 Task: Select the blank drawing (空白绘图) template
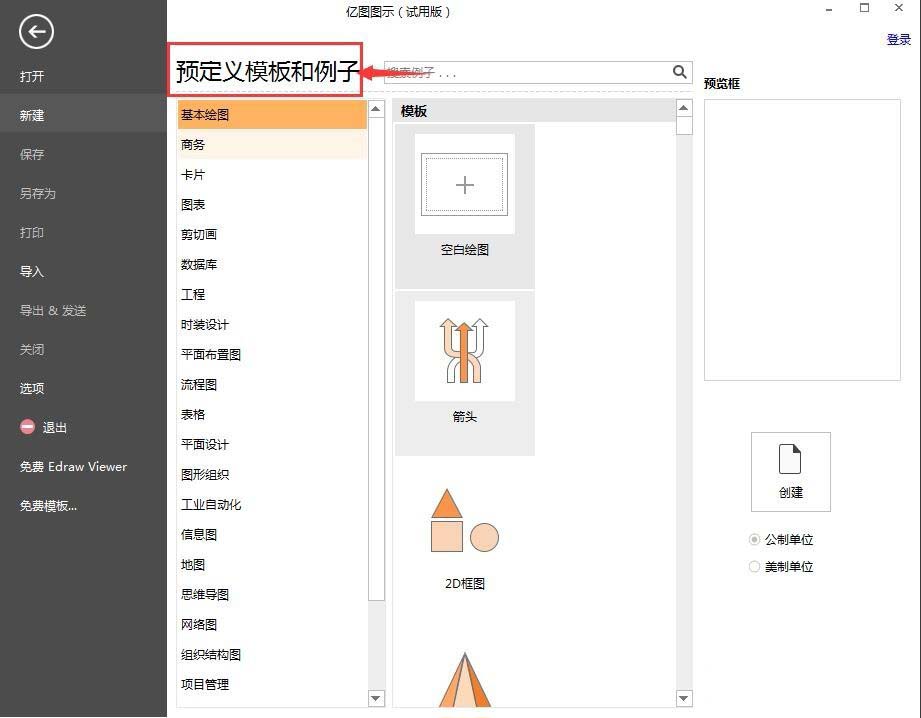click(465, 206)
